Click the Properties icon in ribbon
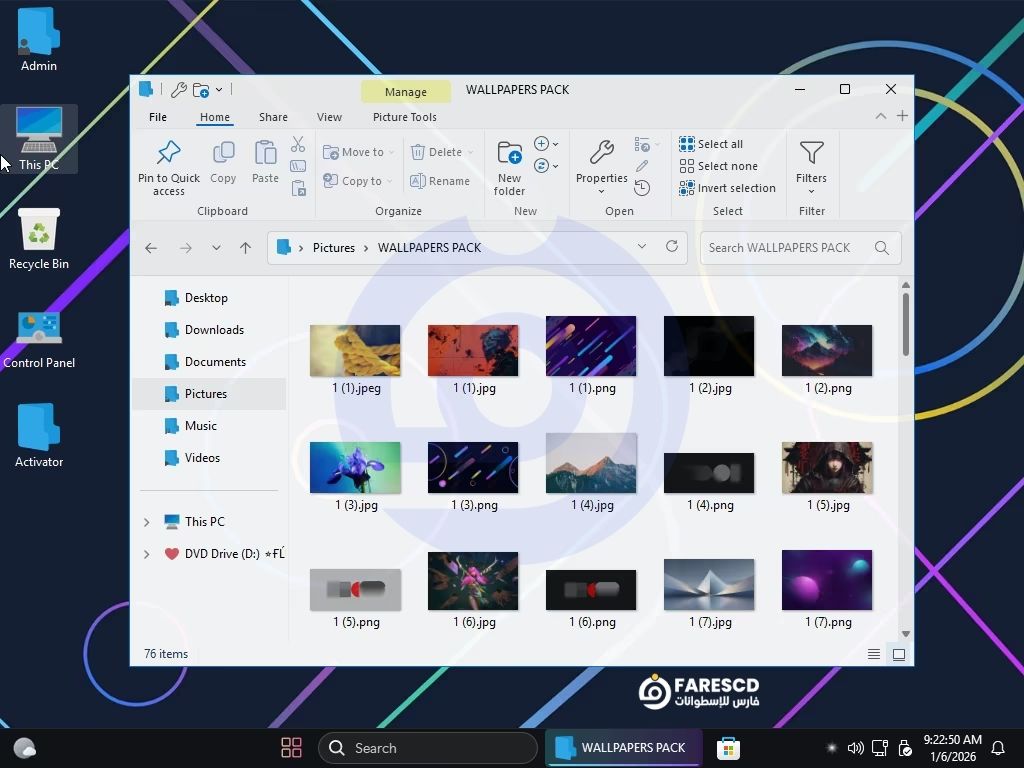 (601, 153)
